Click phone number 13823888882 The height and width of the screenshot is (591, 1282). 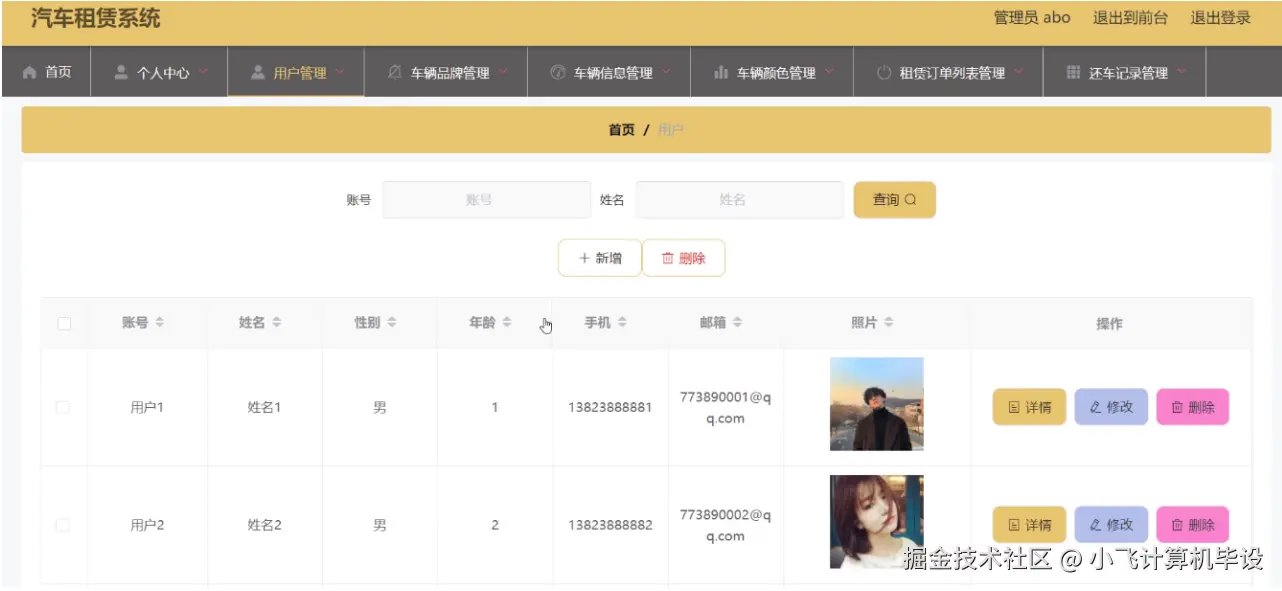point(610,525)
